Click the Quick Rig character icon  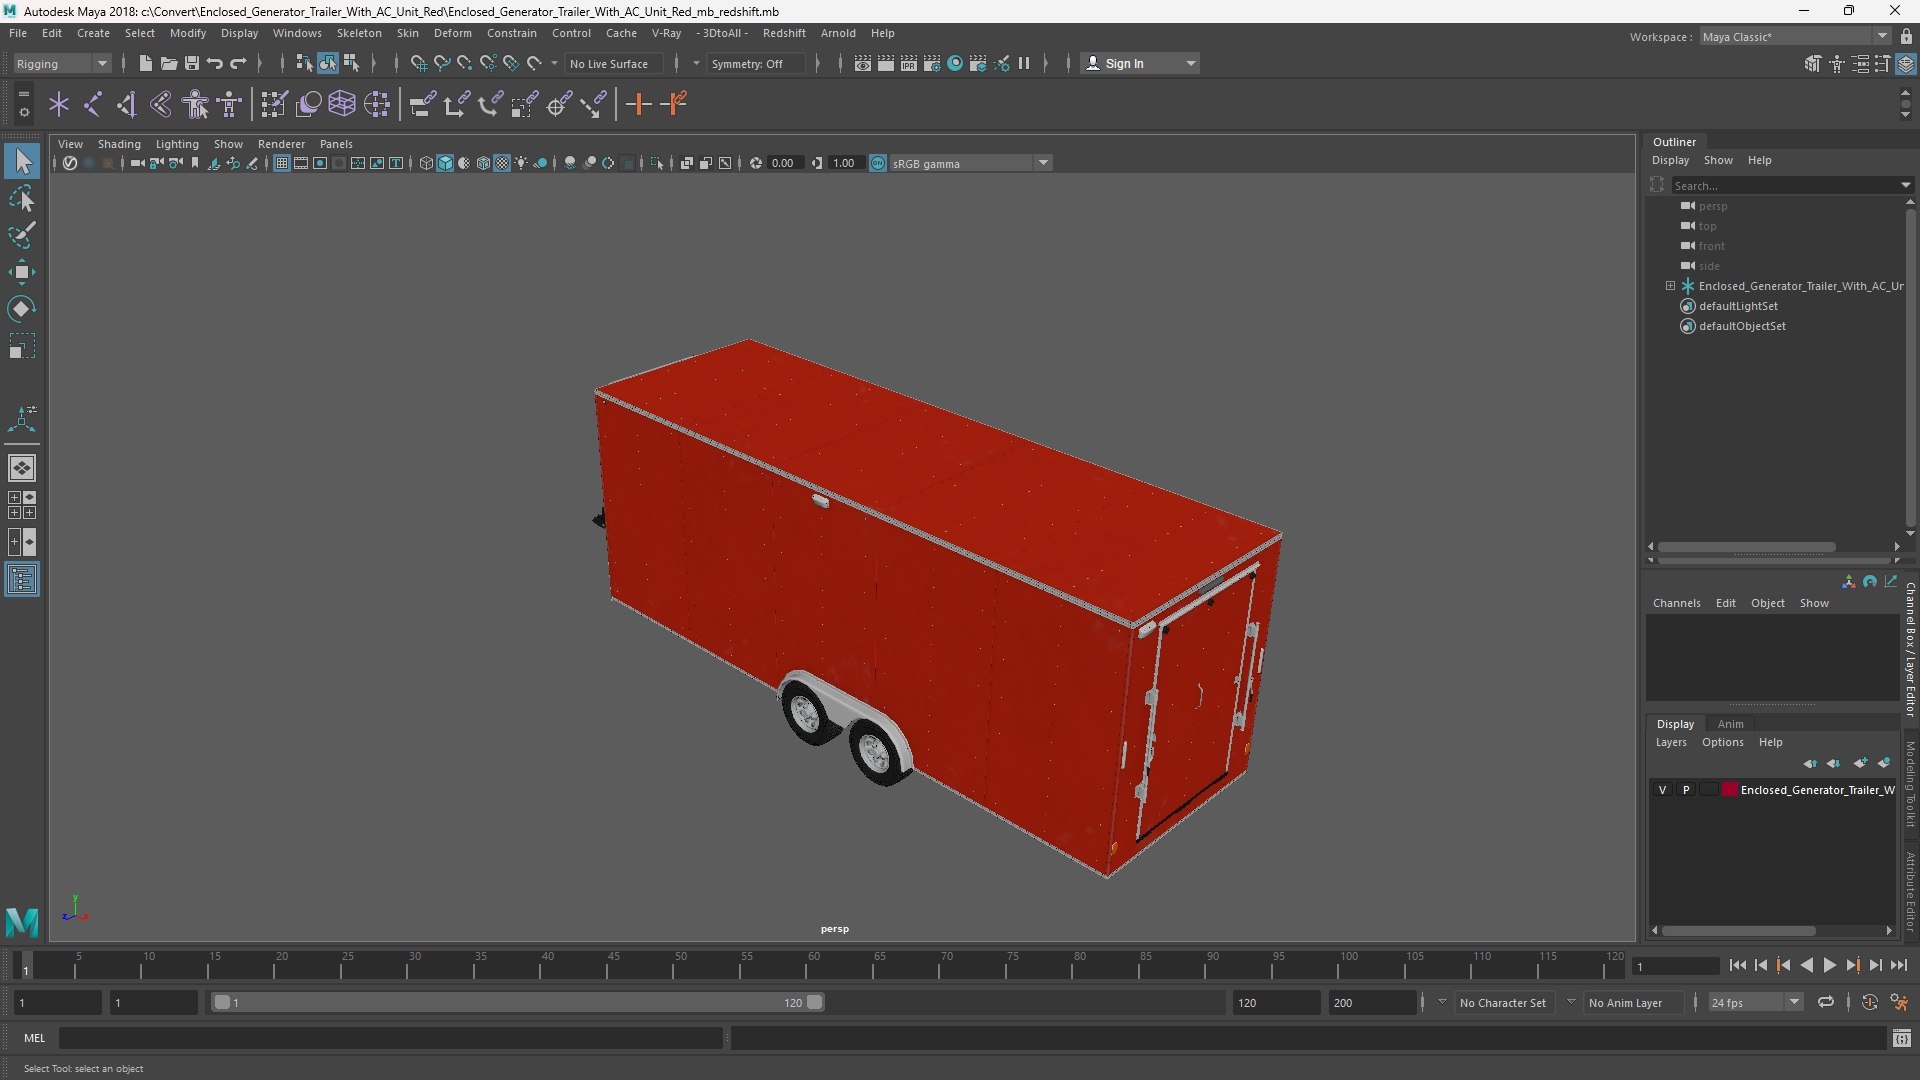click(x=196, y=104)
